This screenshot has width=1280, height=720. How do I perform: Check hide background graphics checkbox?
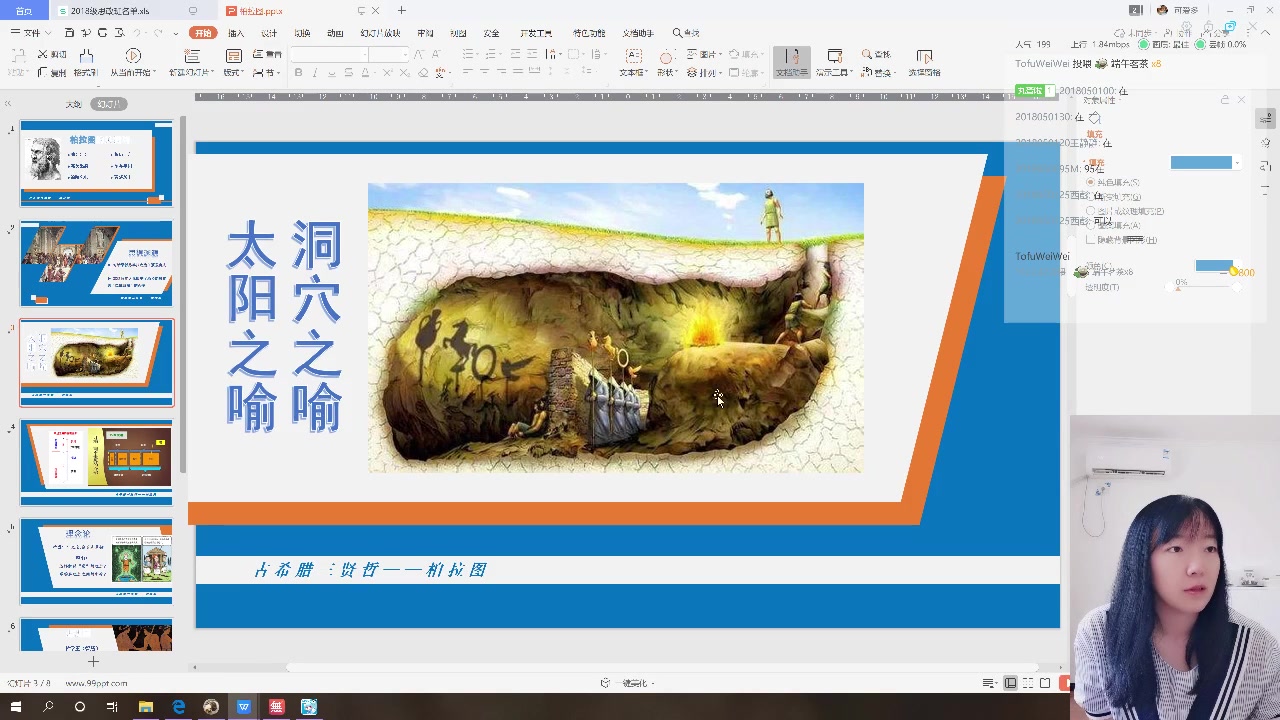coord(1091,240)
